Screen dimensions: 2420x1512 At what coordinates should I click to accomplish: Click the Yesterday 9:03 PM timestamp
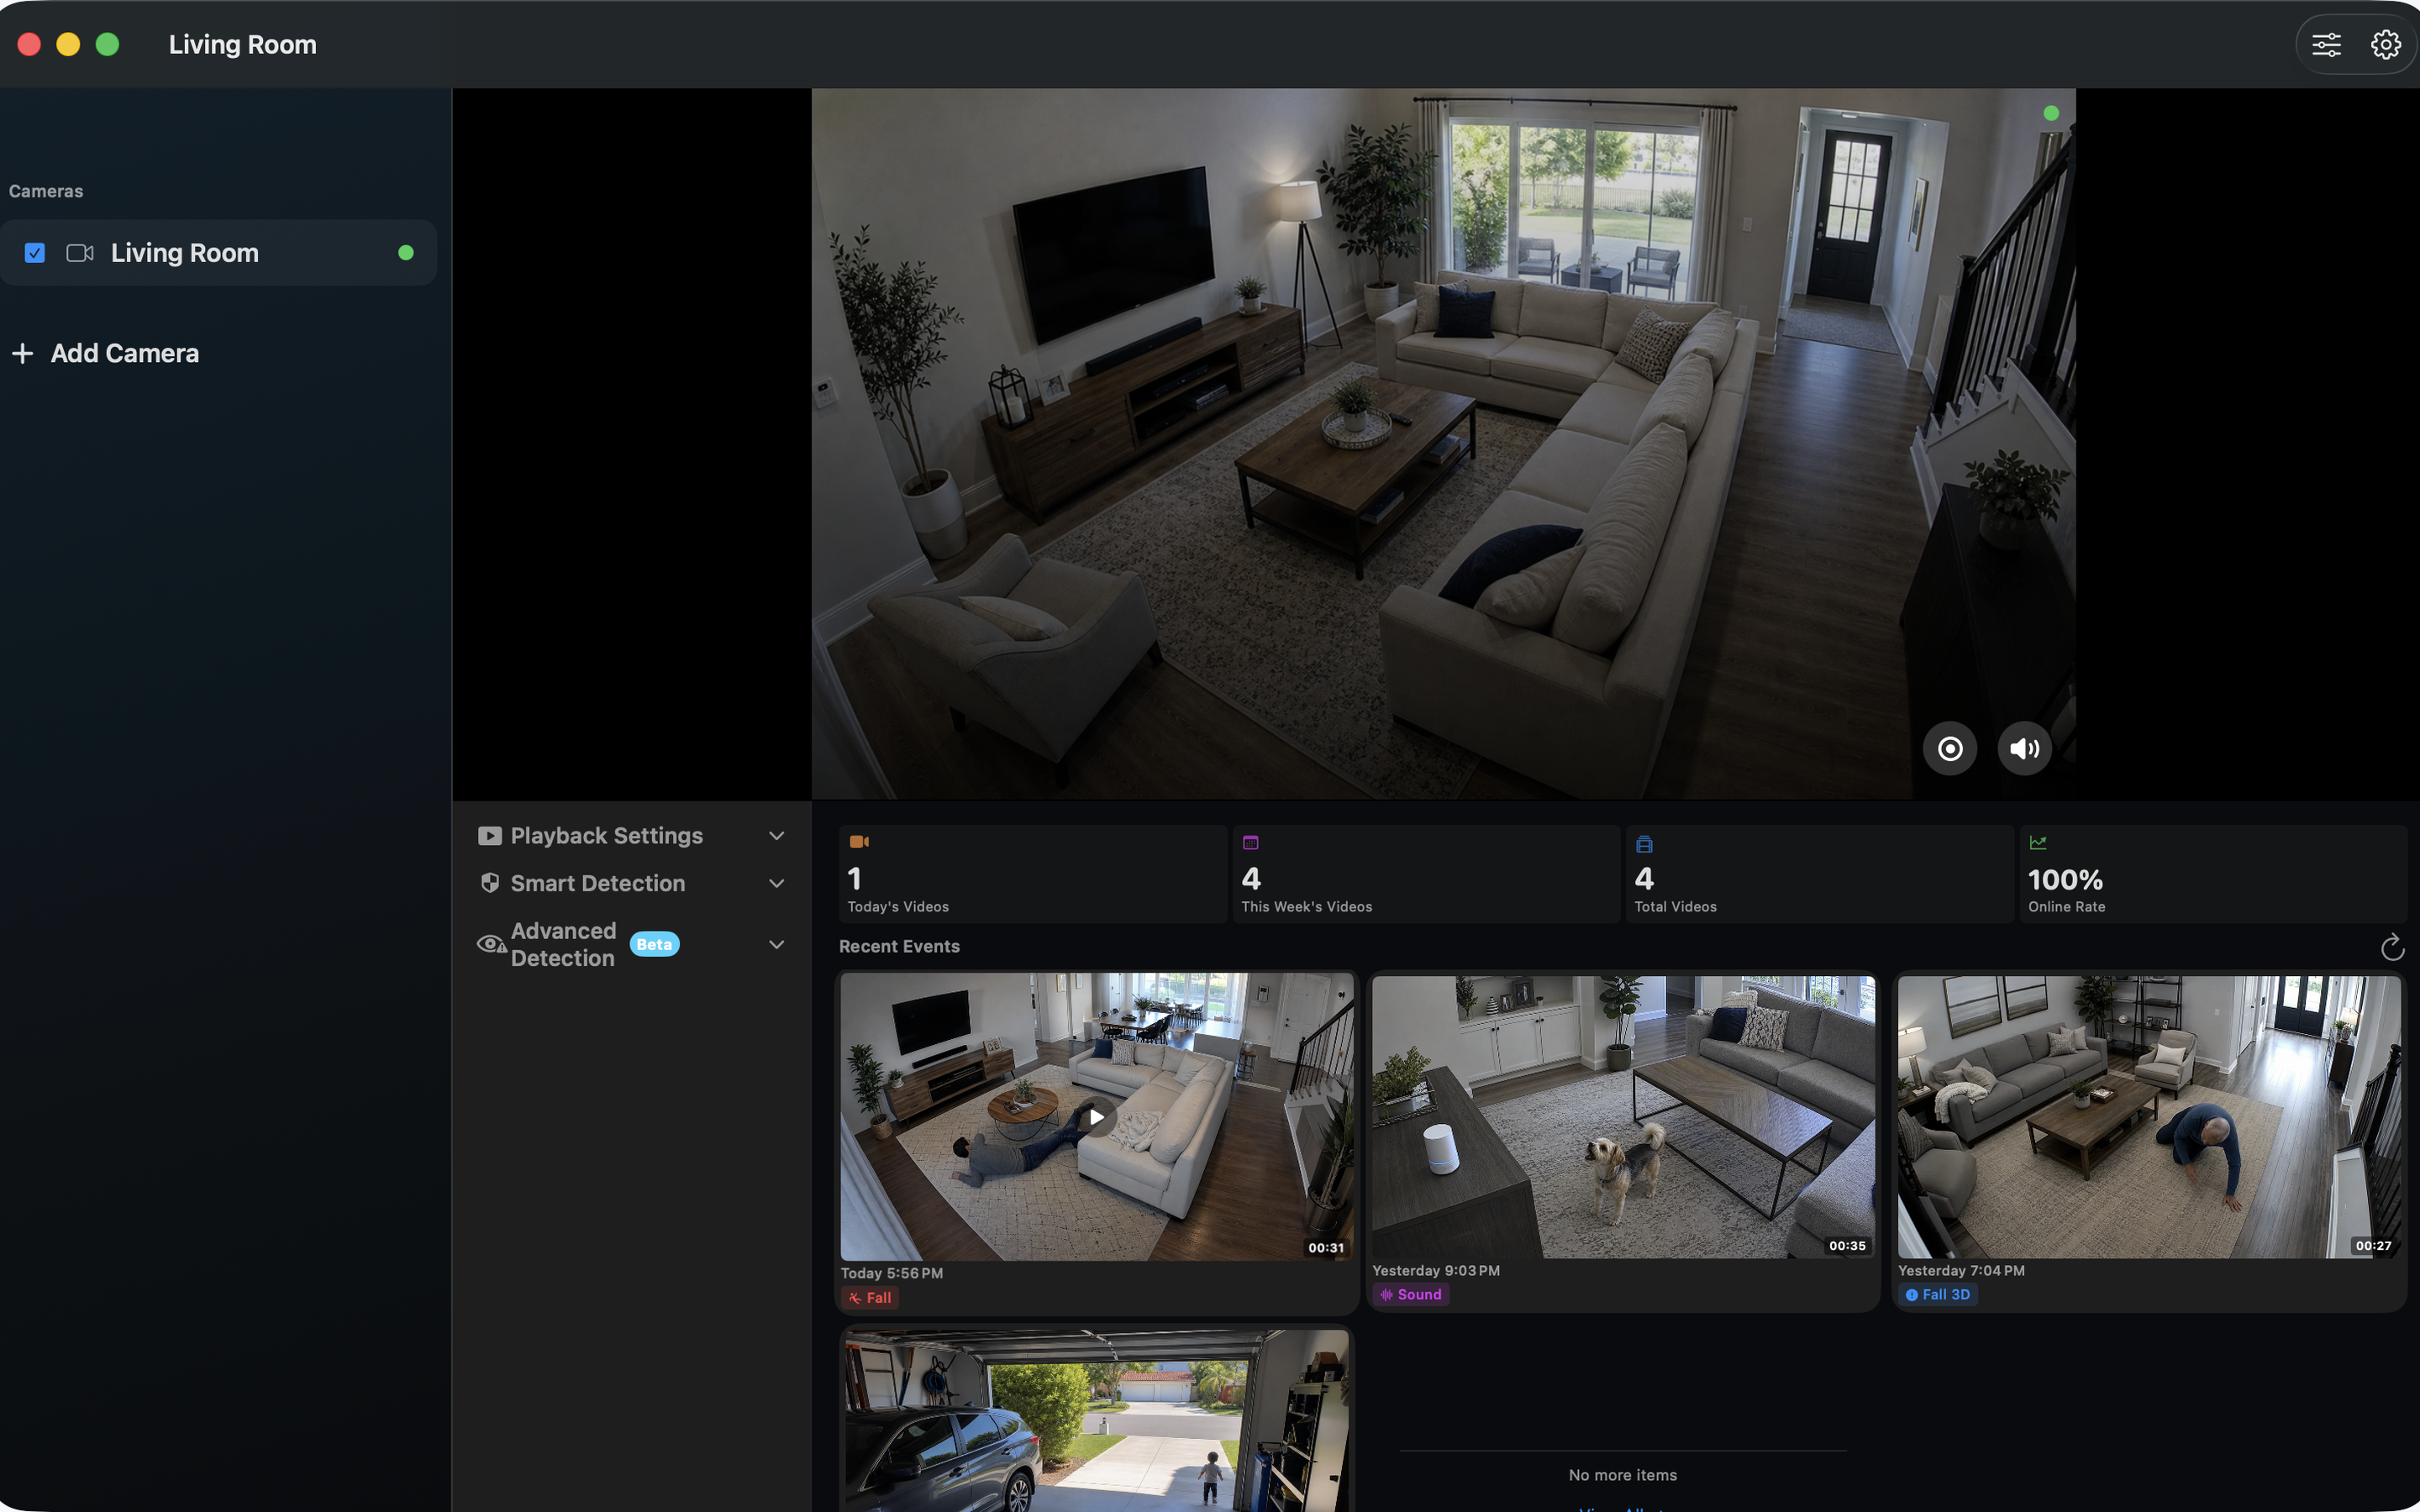pyautogui.click(x=1436, y=1271)
